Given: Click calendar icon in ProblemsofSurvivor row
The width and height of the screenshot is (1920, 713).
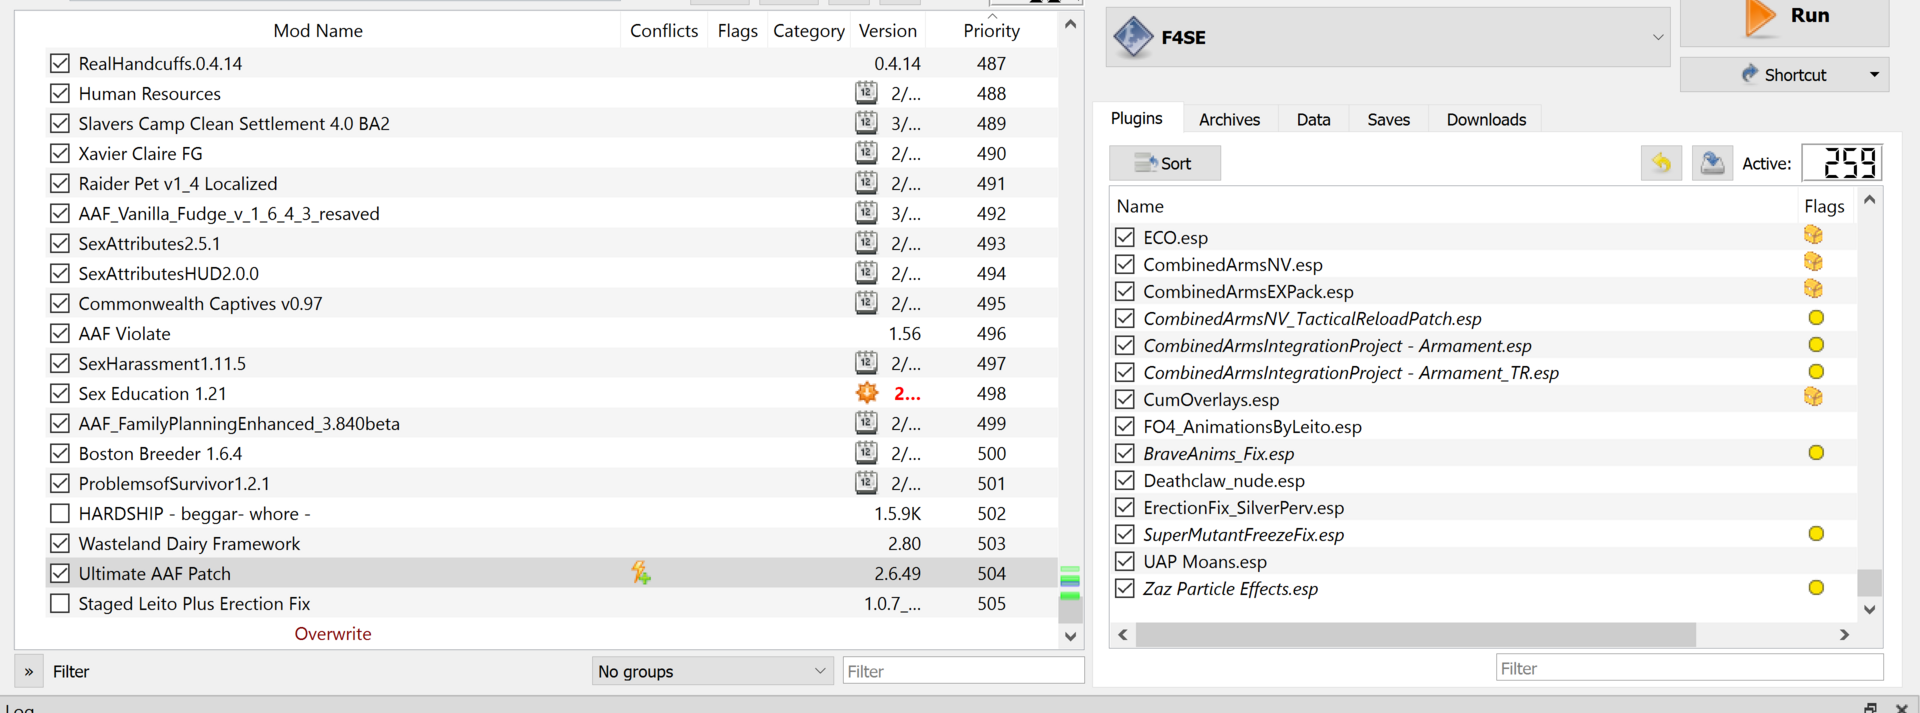Looking at the screenshot, I should [x=866, y=483].
